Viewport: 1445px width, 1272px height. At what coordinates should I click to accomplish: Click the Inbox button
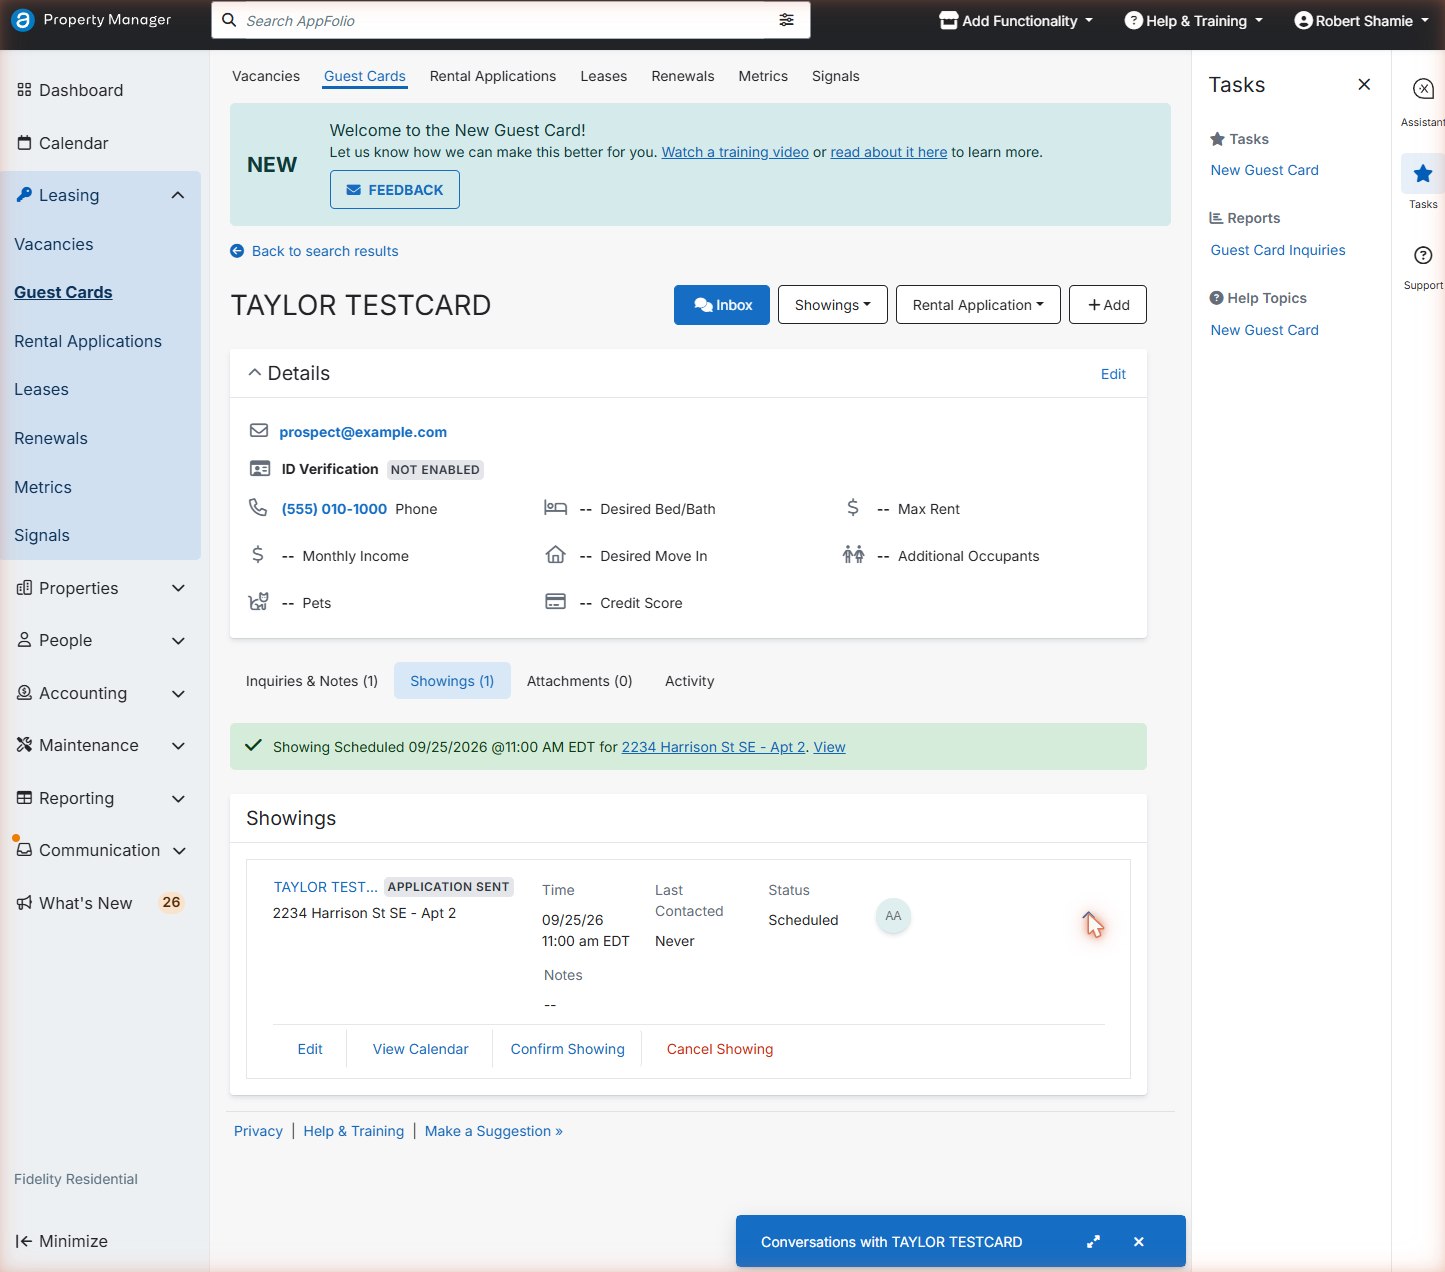pyautogui.click(x=722, y=305)
